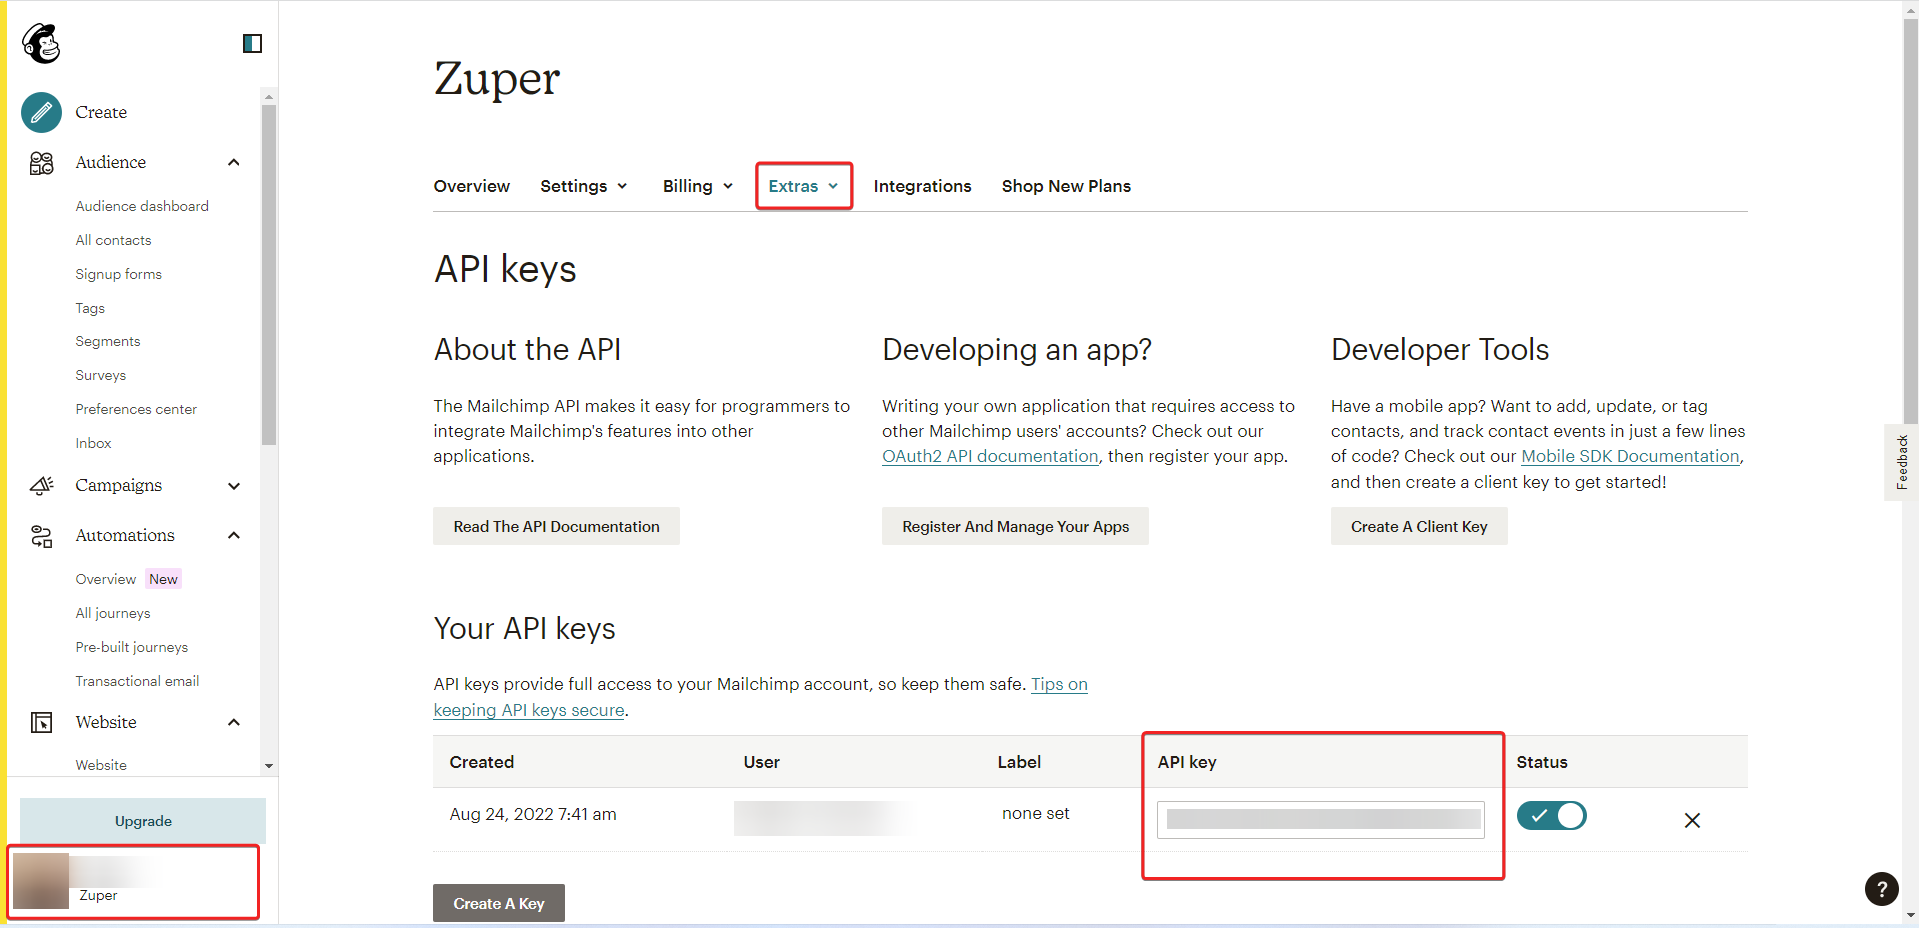
Task: Open the Extras dropdown menu
Action: (x=803, y=186)
